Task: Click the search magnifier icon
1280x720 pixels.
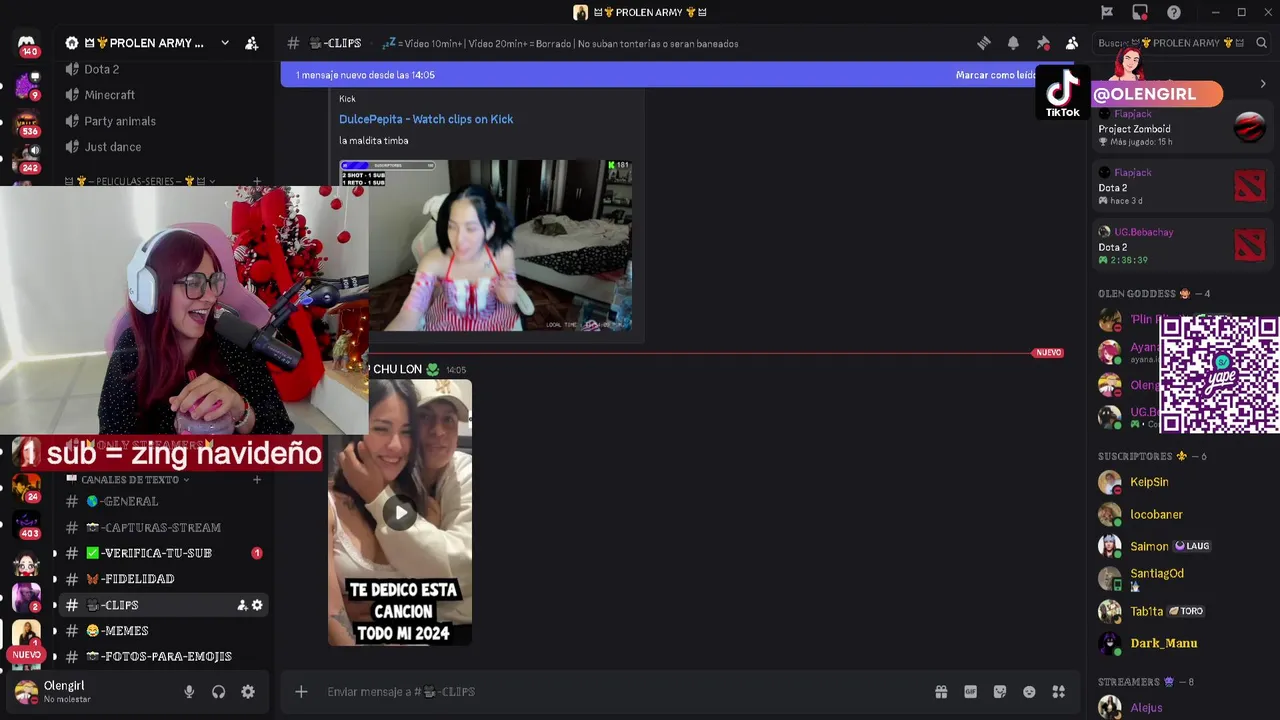Action: pos(1261,43)
